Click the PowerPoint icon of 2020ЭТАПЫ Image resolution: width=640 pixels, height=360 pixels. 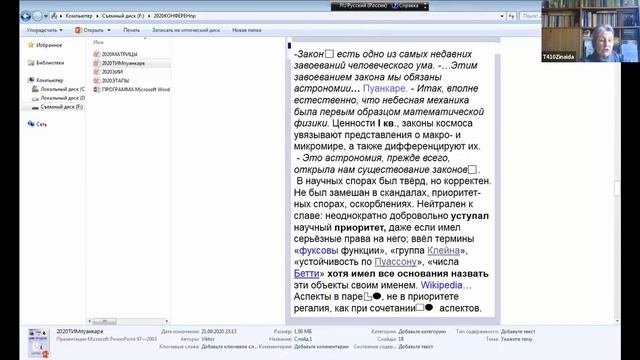tap(97, 80)
